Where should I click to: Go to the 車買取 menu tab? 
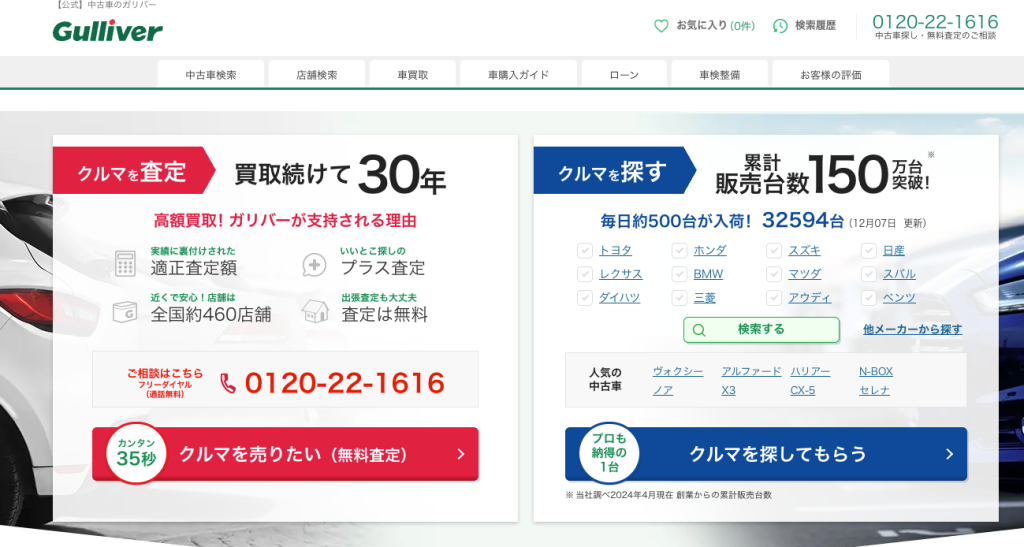[x=412, y=74]
